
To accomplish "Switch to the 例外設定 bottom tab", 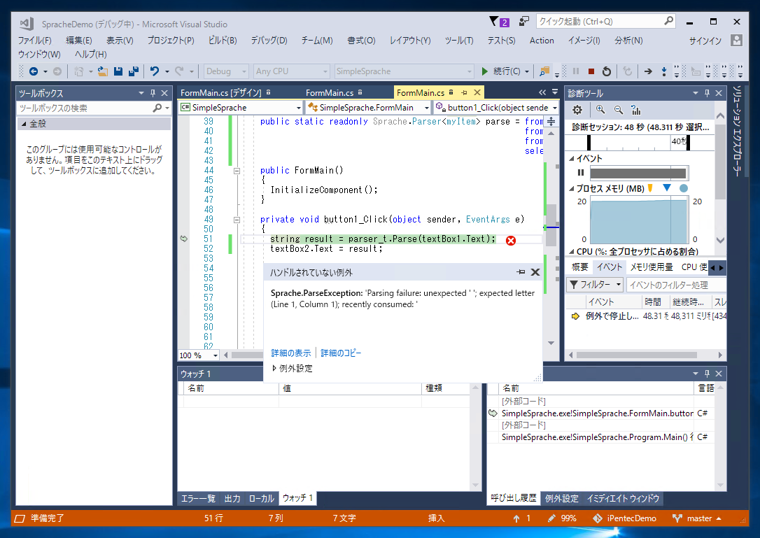I will [561, 498].
